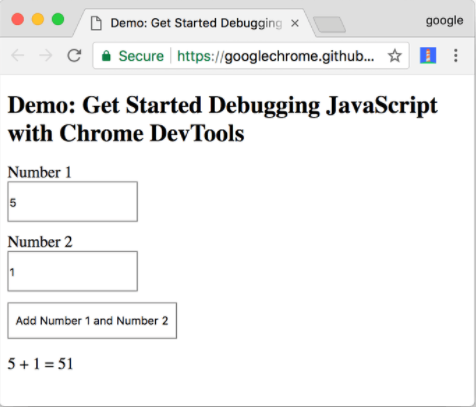
Task: Bookmark the page with the star icon
Action: [x=395, y=56]
